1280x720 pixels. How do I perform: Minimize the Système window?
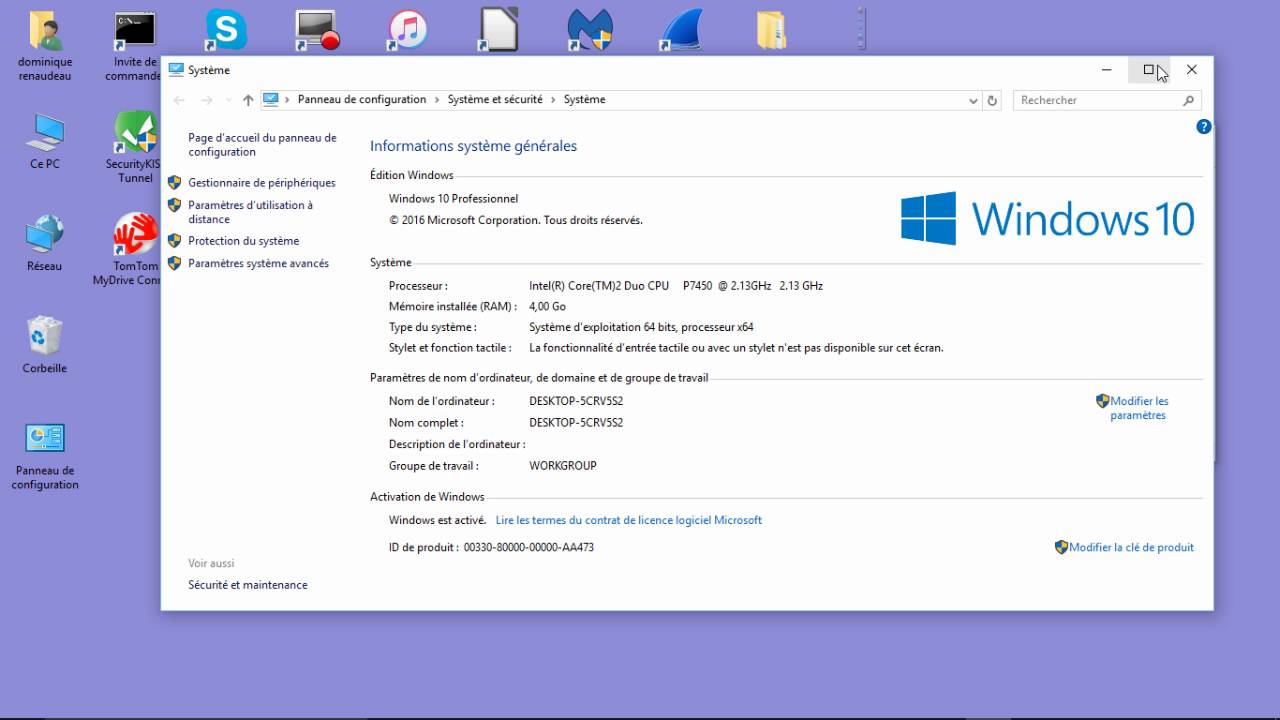coord(1106,70)
